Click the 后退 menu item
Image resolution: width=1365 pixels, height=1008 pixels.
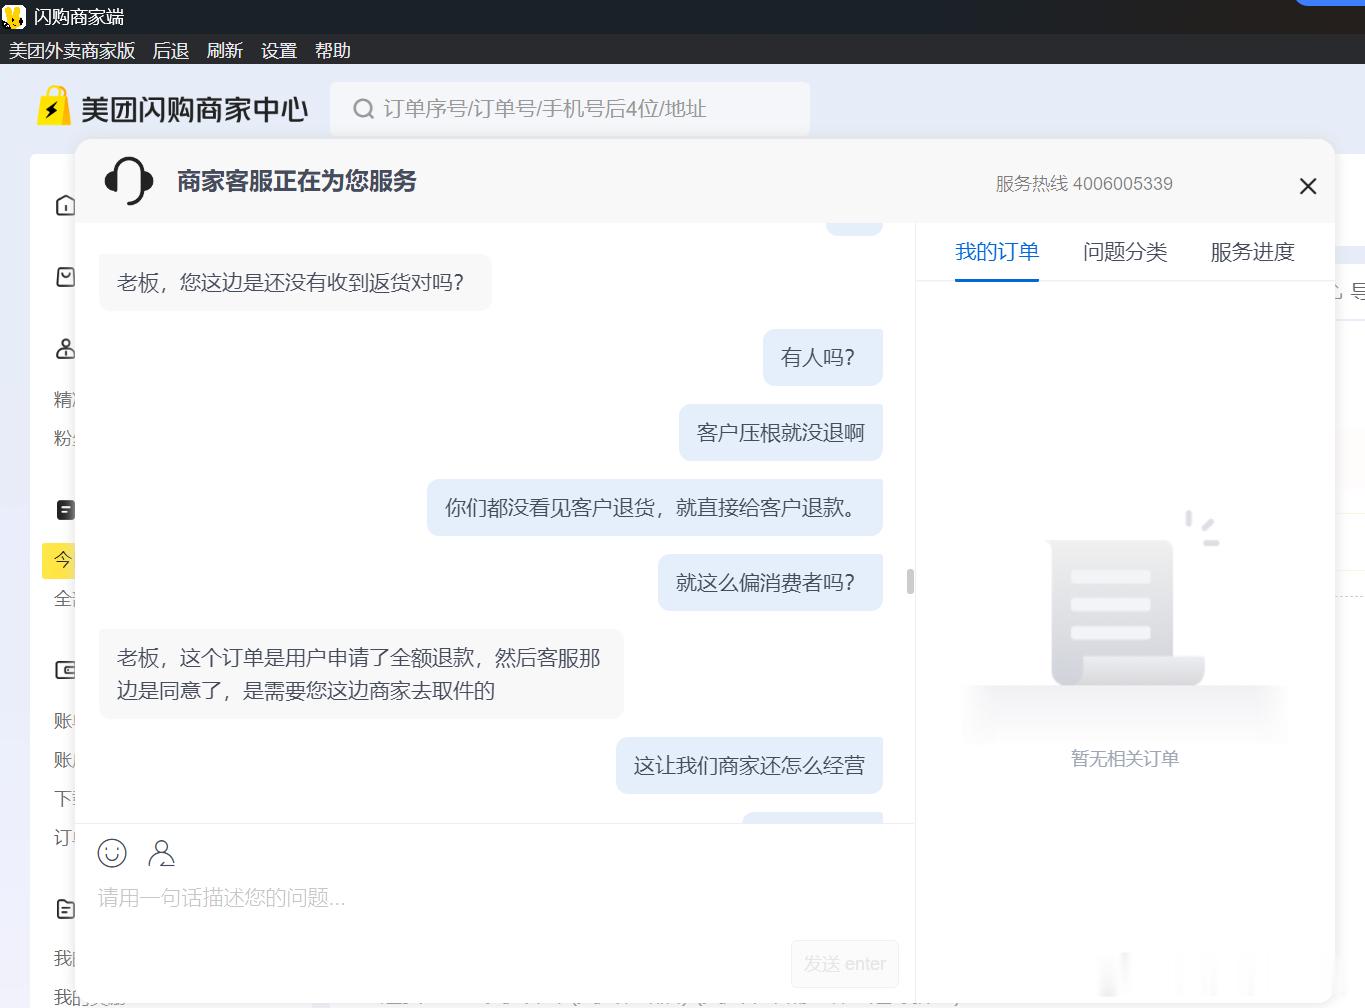tap(171, 50)
